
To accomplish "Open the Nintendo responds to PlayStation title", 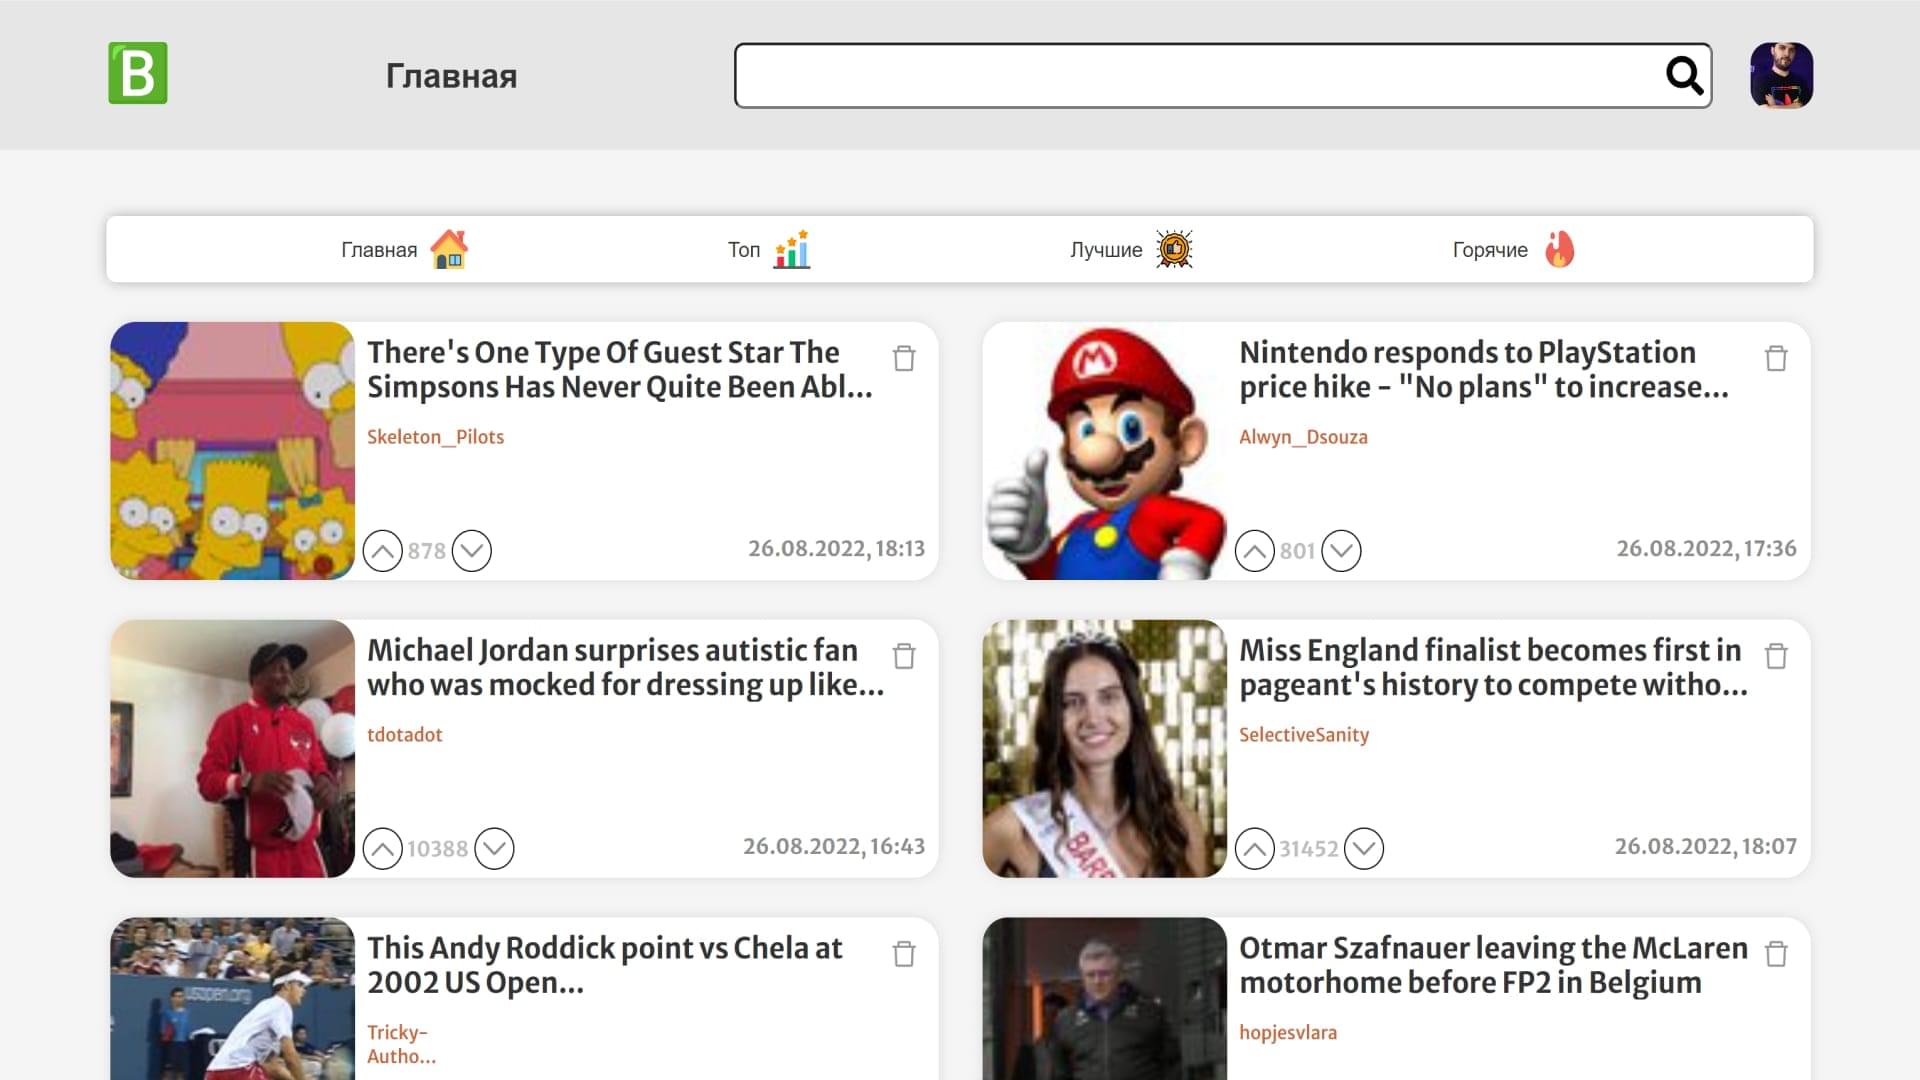I will point(1484,369).
